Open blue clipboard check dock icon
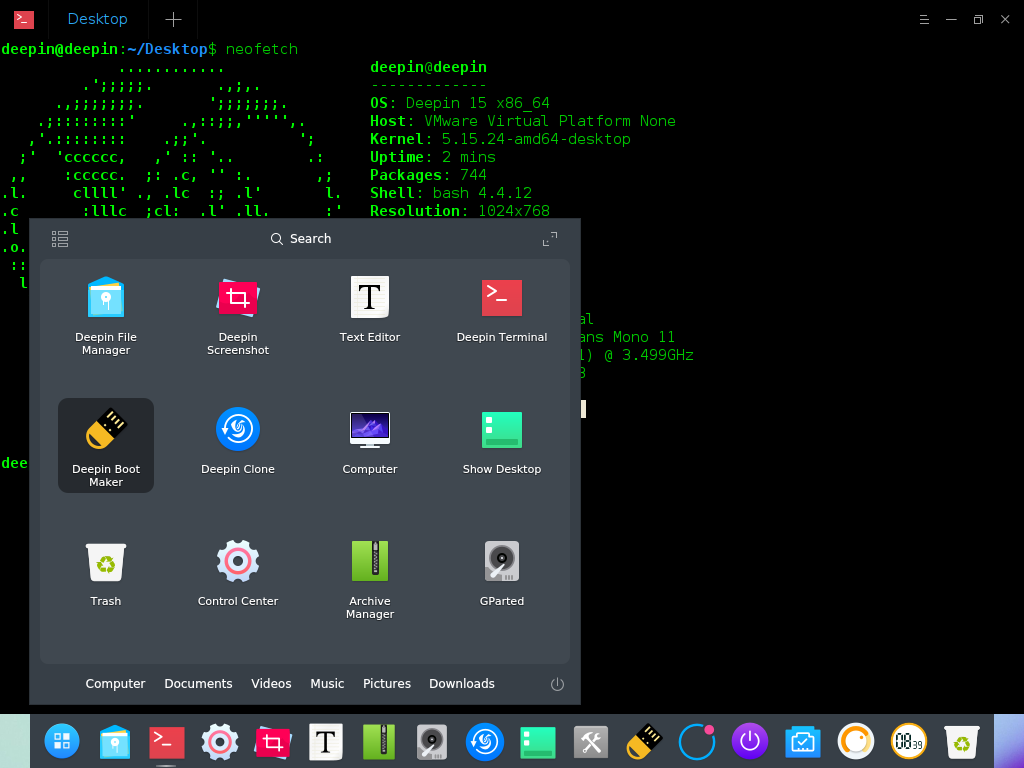Viewport: 1024px width, 768px height. point(803,741)
